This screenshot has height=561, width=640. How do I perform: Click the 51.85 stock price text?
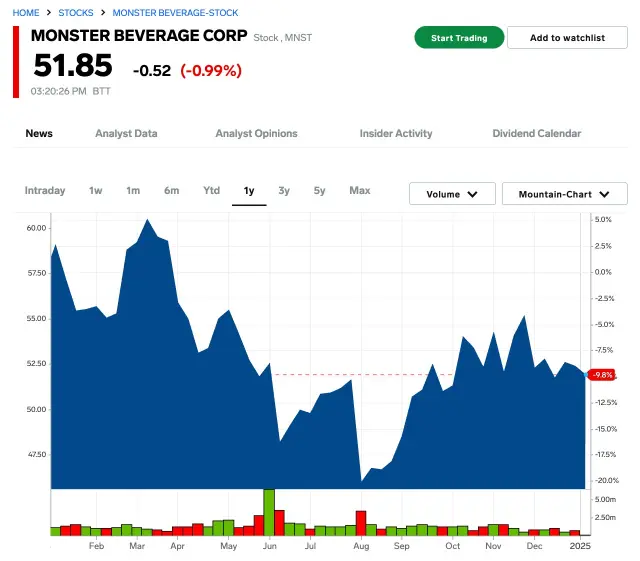pyautogui.click(x=73, y=65)
